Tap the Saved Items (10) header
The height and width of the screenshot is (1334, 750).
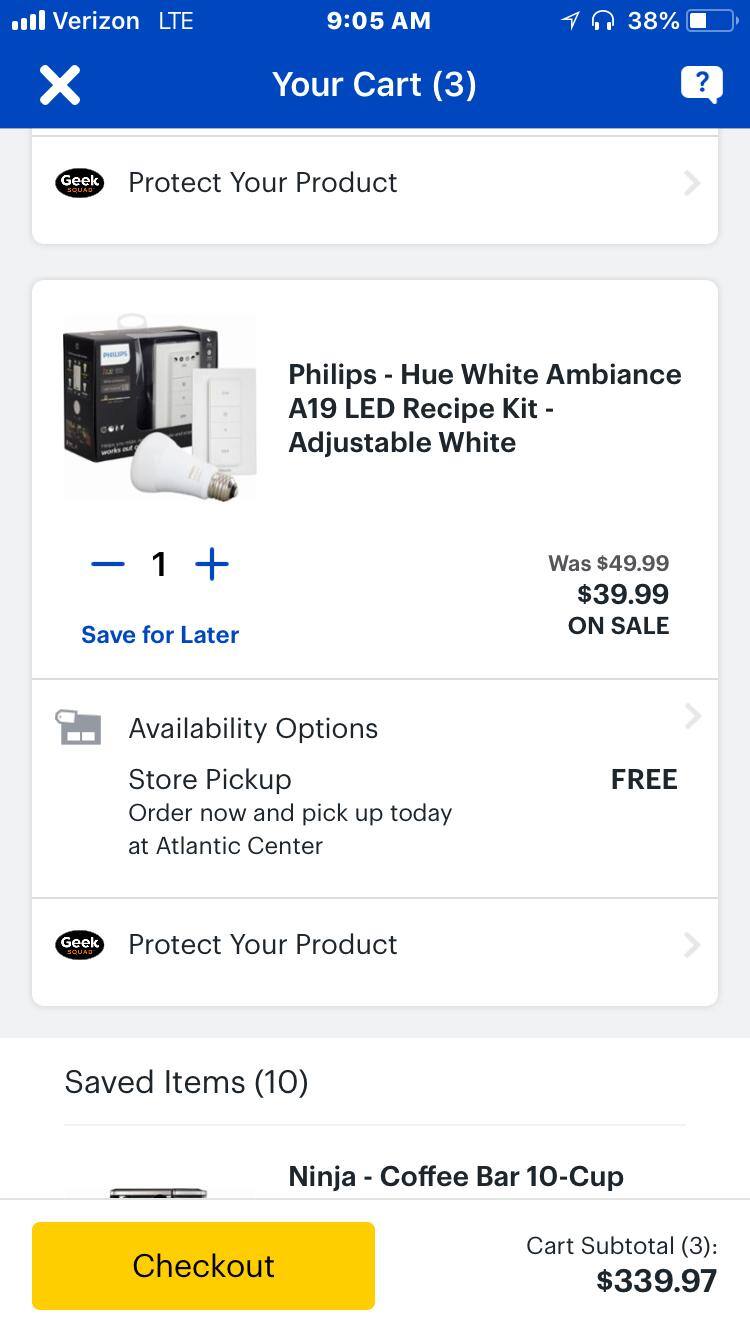tap(186, 1082)
